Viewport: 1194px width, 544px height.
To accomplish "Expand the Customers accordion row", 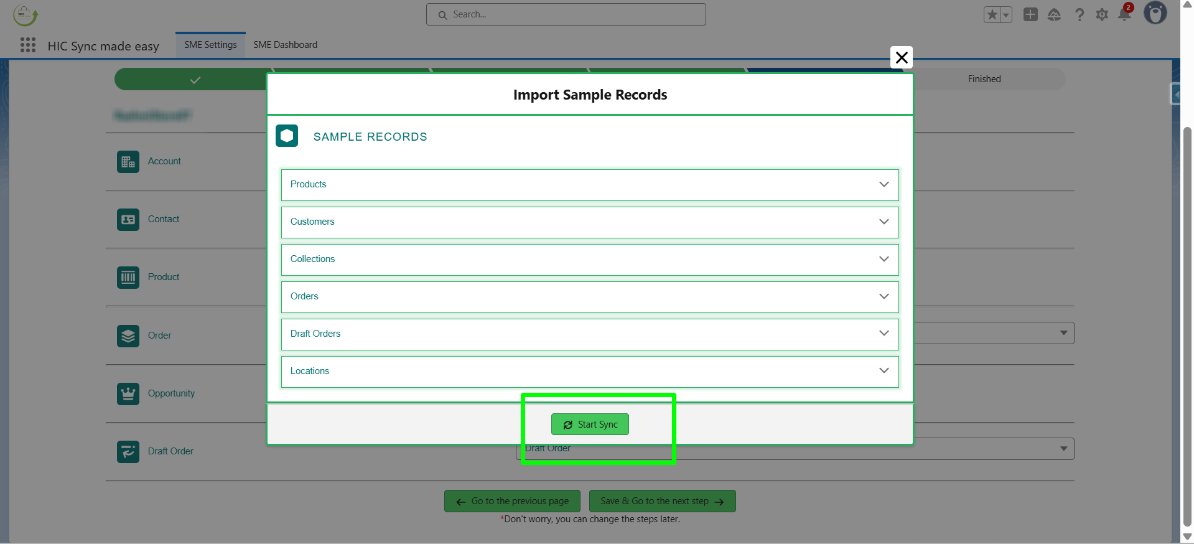I will click(x=589, y=222).
